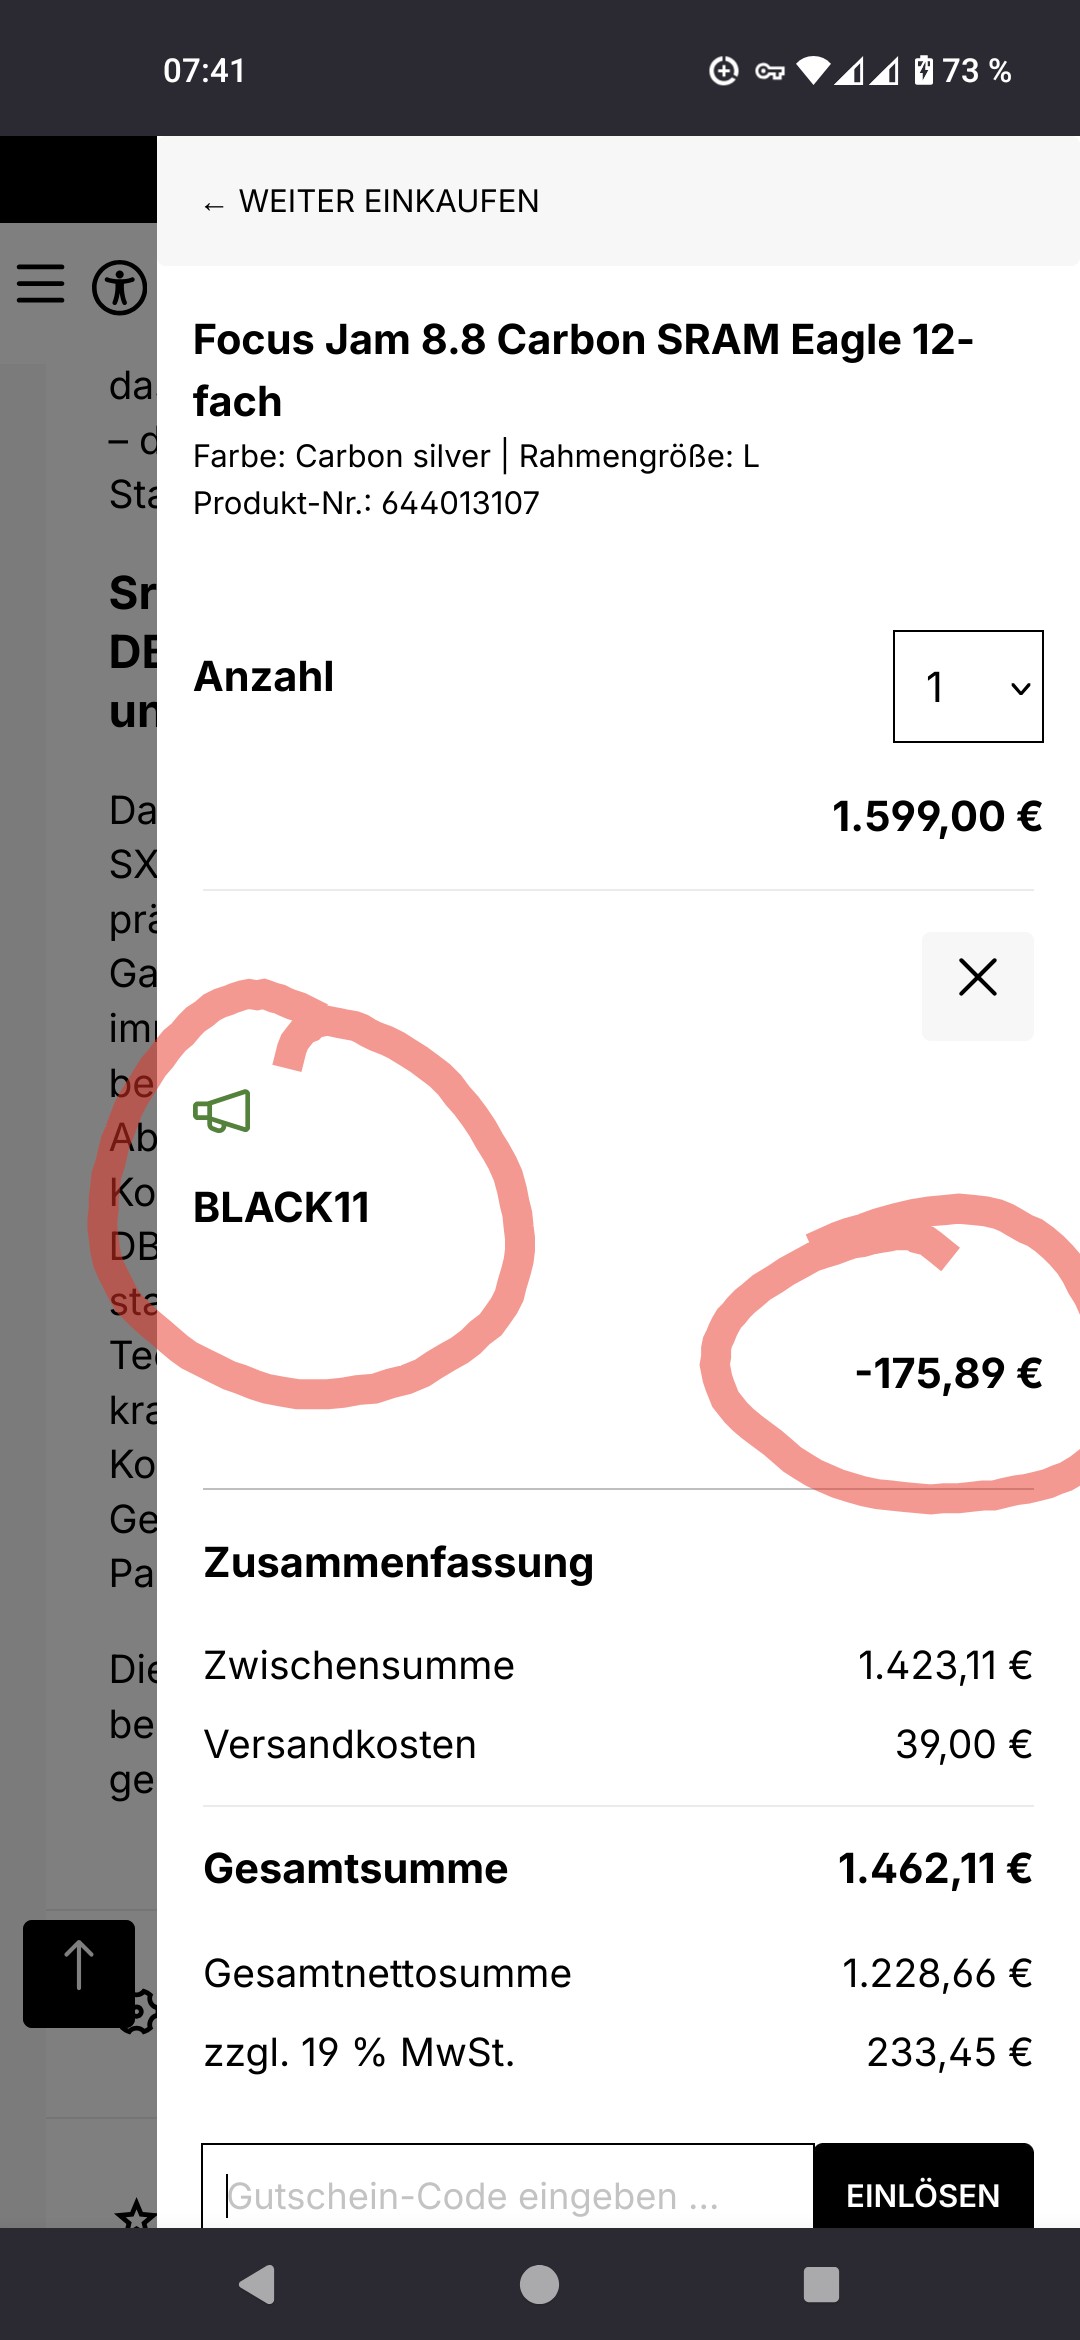Remove the BLACK11 coupon with X
Image resolution: width=1080 pixels, height=2340 pixels.
977,978
